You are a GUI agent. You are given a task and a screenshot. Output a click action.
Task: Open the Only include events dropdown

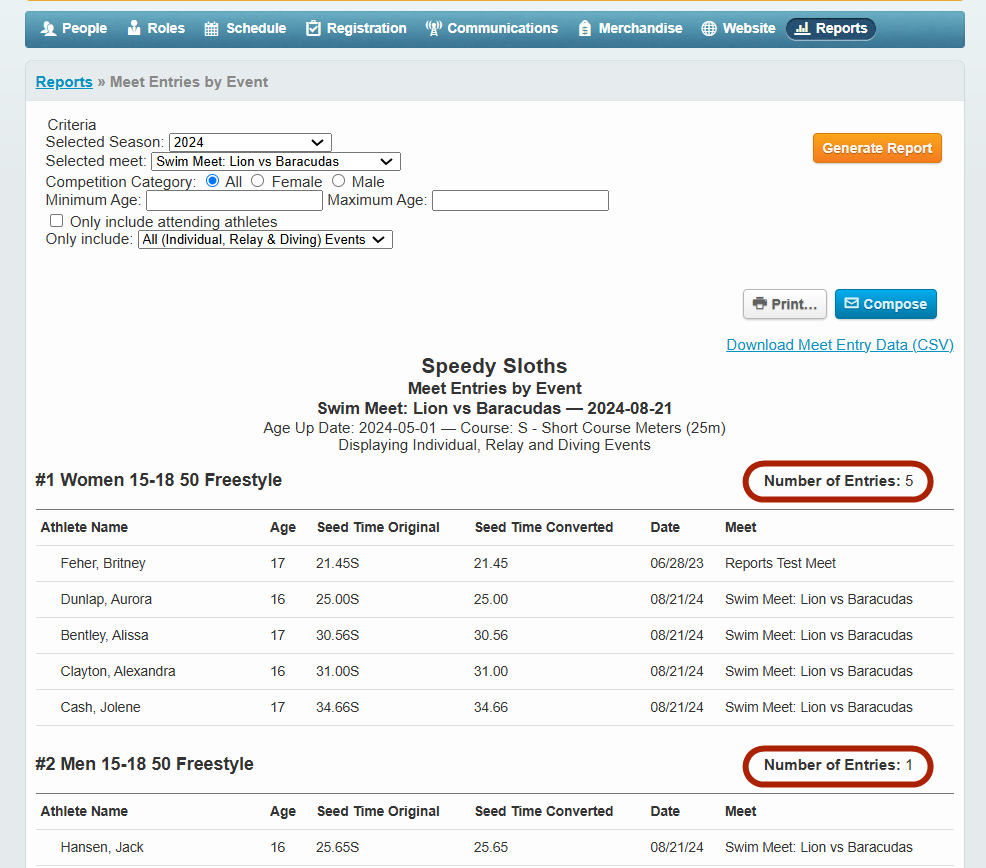point(265,240)
